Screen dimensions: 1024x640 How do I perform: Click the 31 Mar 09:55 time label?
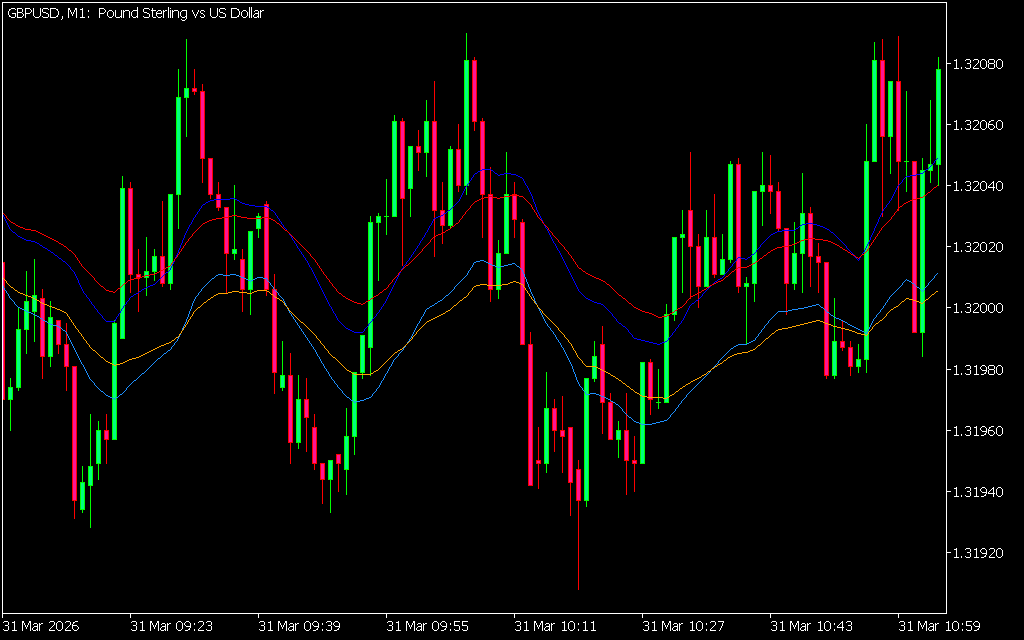pyautogui.click(x=427, y=626)
